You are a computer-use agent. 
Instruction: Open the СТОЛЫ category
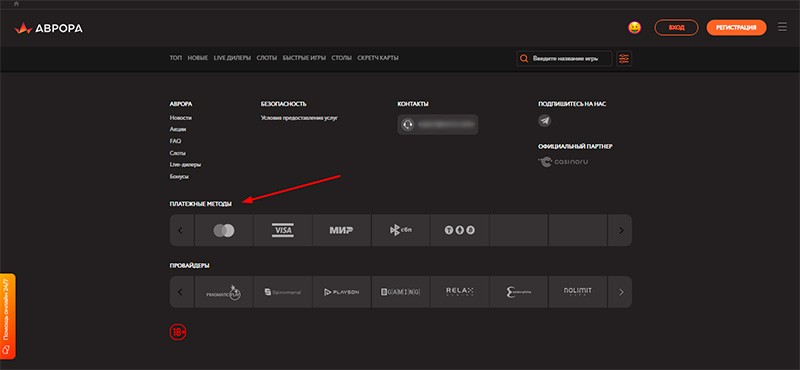(x=341, y=58)
